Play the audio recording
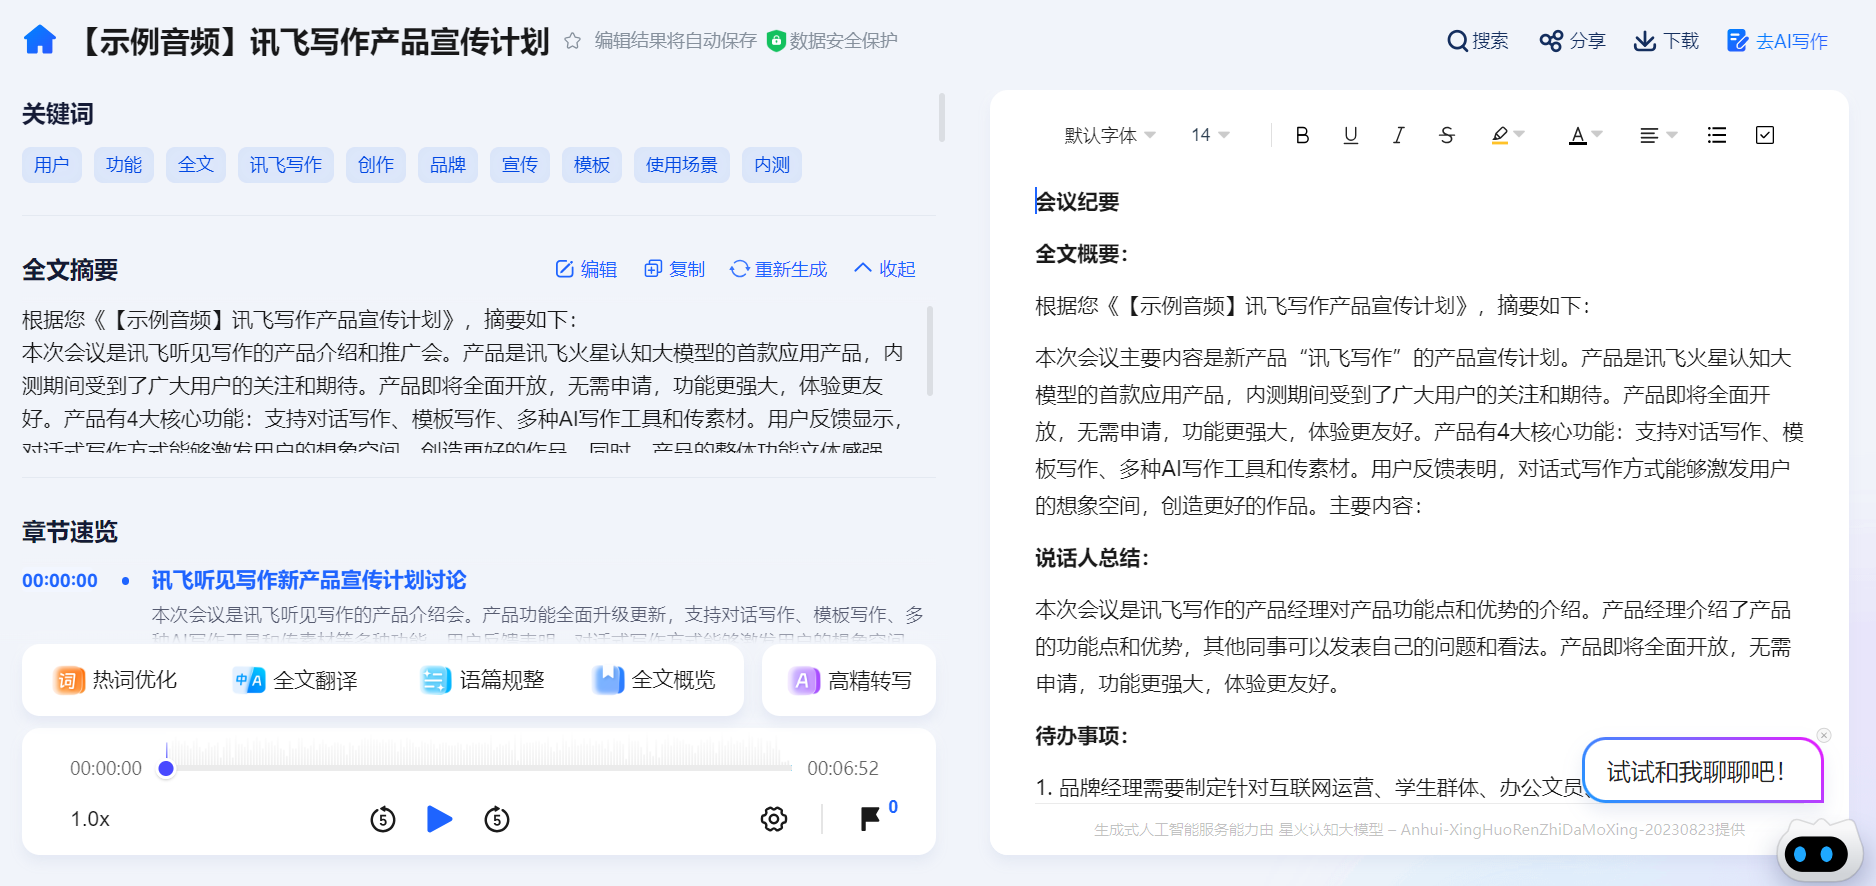This screenshot has width=1876, height=886. pyautogui.click(x=439, y=819)
